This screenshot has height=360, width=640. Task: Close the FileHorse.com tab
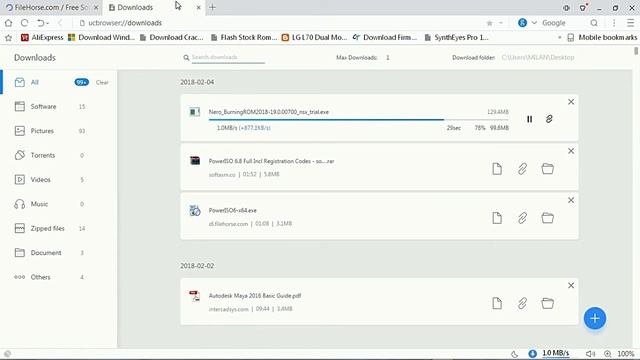[96, 7]
